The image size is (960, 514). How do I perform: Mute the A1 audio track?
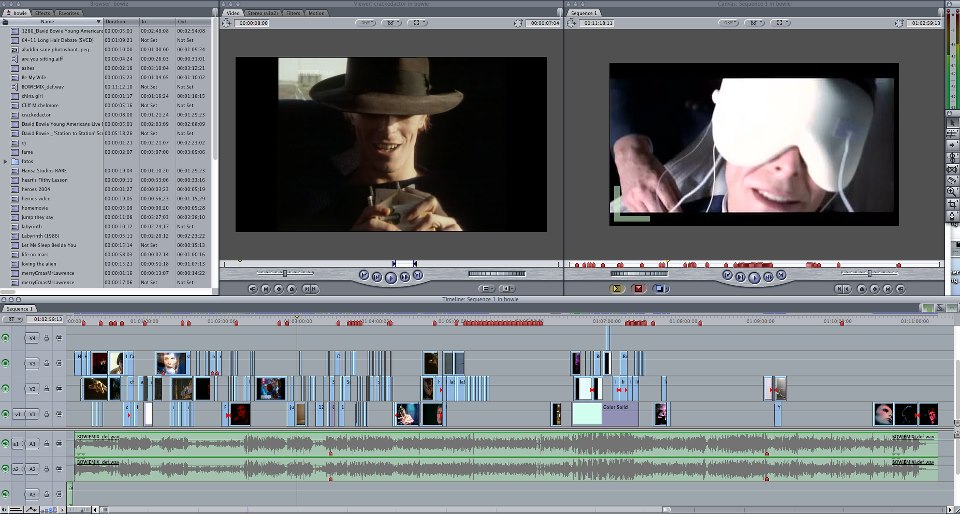(6, 444)
